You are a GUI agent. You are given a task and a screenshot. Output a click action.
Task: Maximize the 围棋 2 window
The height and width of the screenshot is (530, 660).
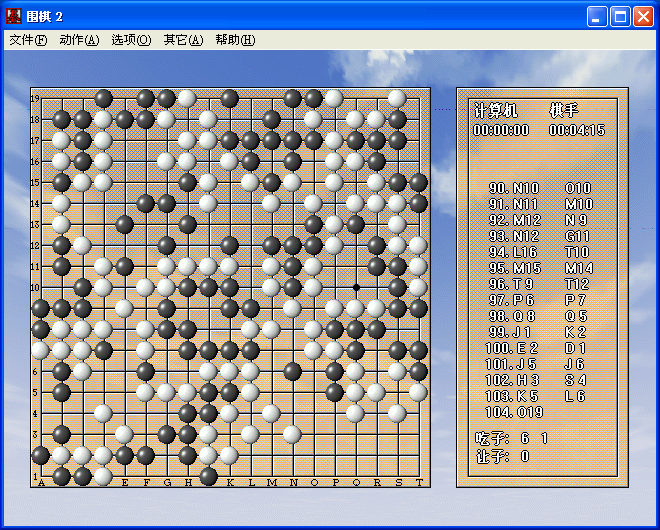point(620,16)
